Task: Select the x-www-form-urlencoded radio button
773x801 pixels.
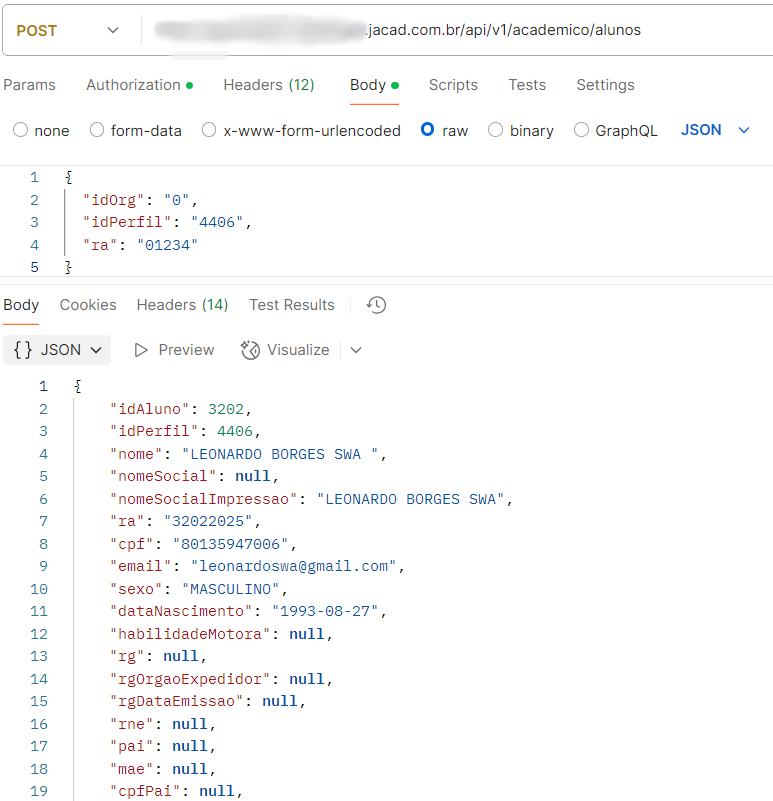Action: click(x=209, y=130)
